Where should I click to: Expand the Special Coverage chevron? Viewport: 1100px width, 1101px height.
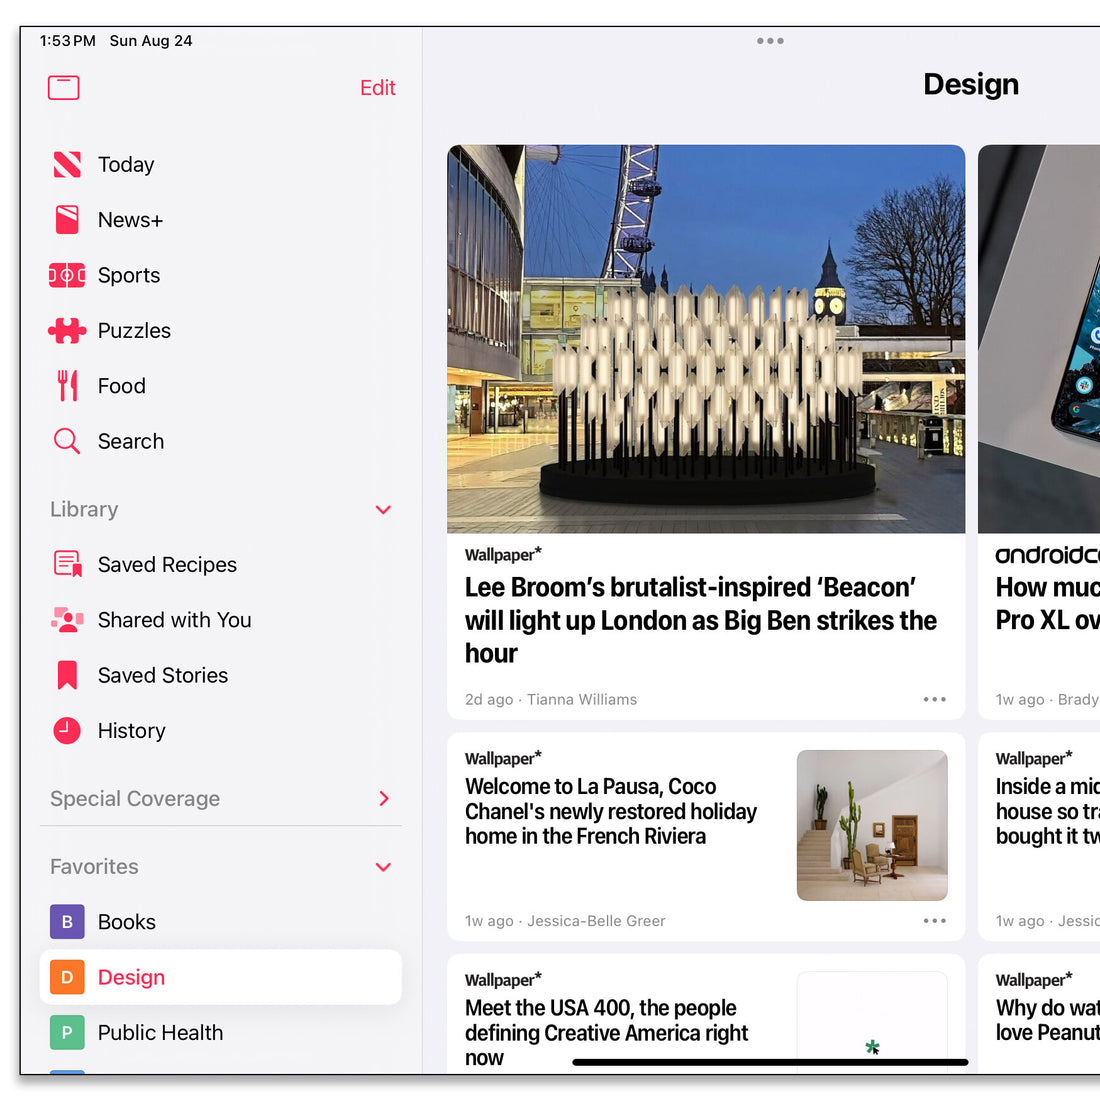coord(384,798)
